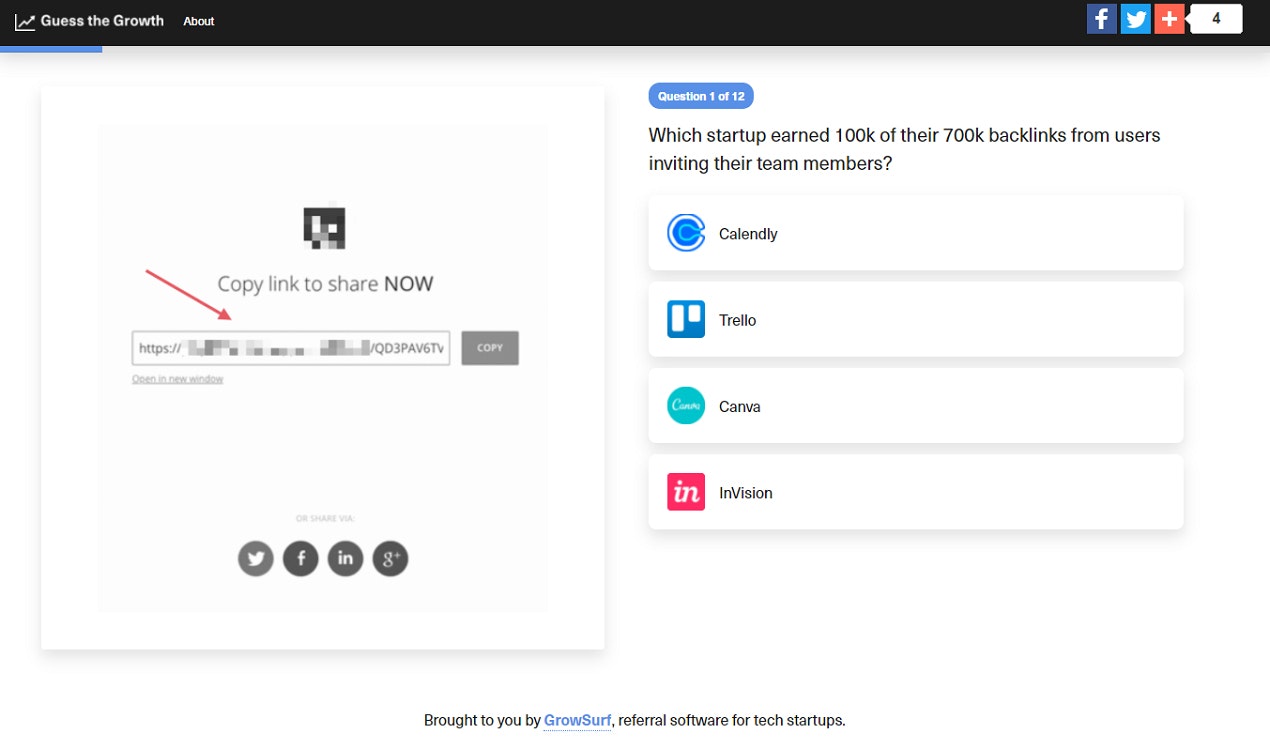Click the share count showing 4
Screen dimensions: 1270x749
(x=1216, y=19)
